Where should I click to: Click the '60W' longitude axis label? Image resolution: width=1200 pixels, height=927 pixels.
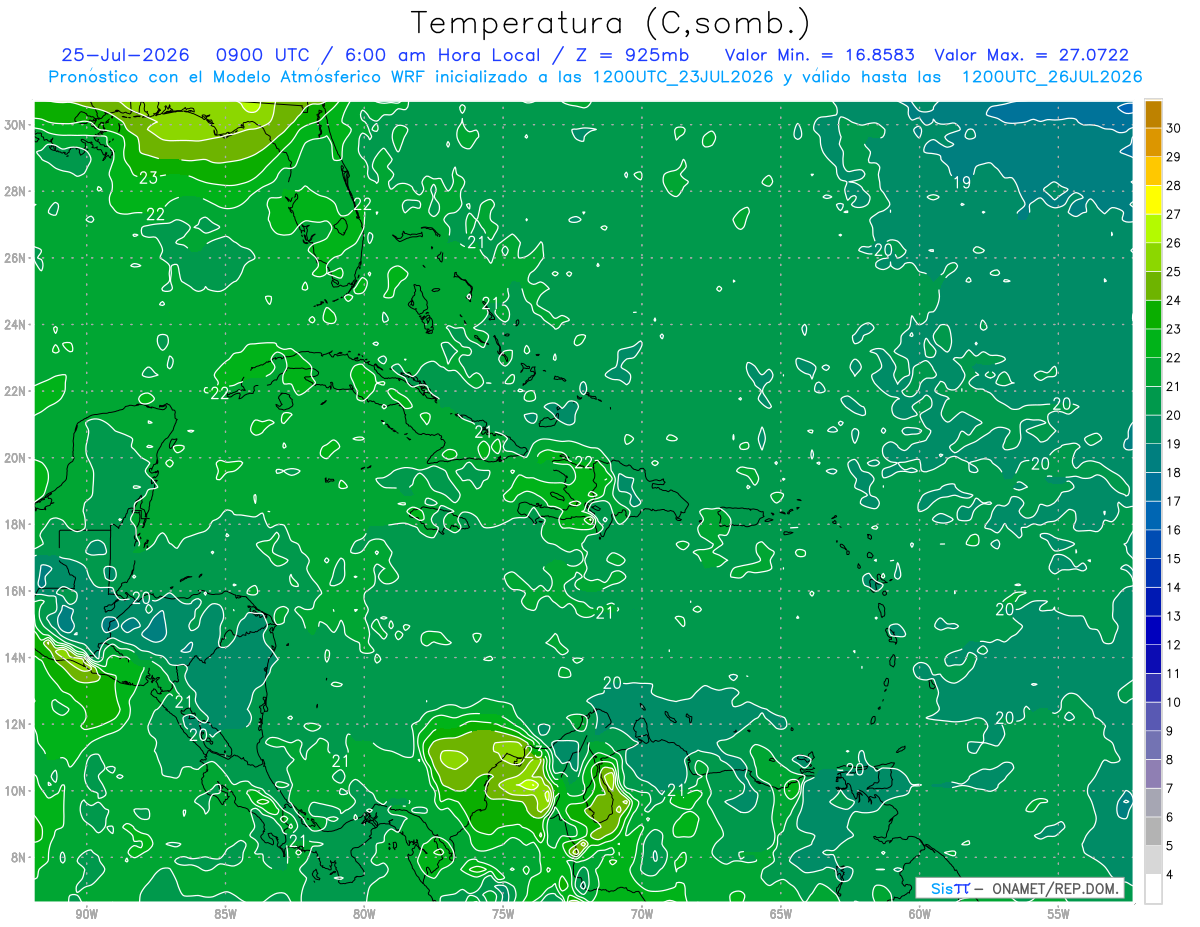click(920, 913)
